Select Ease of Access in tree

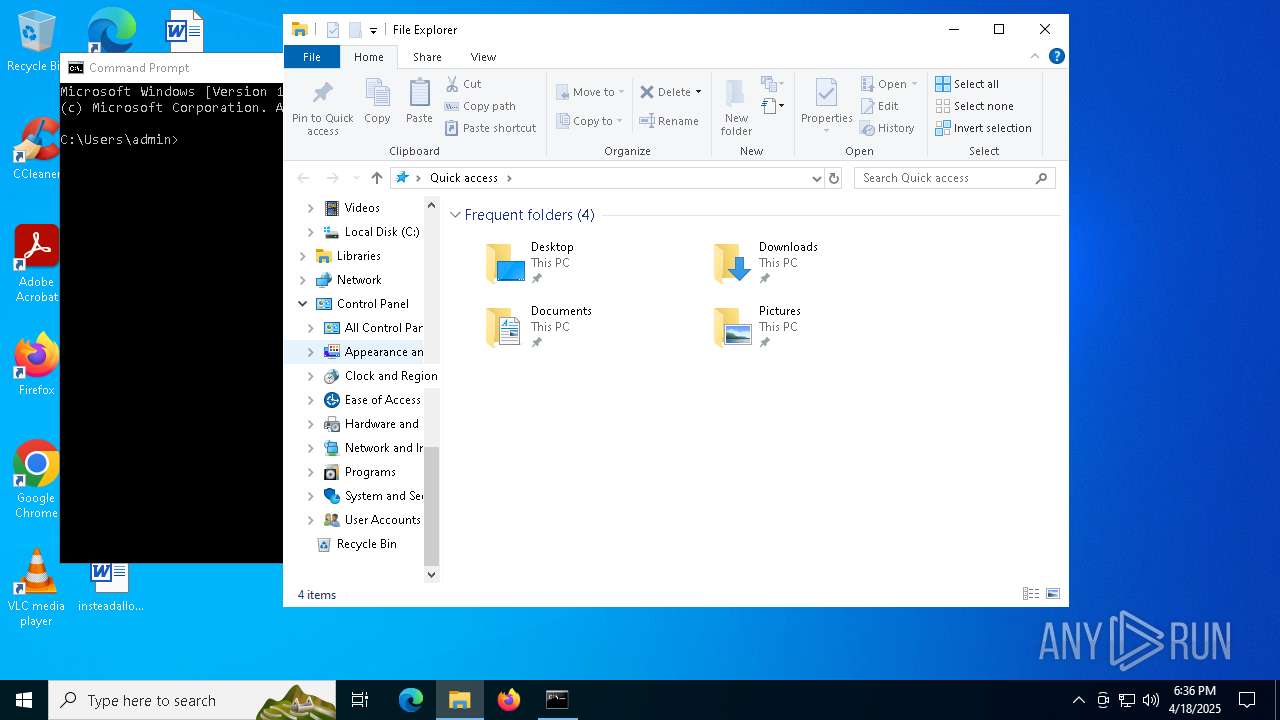coord(382,400)
